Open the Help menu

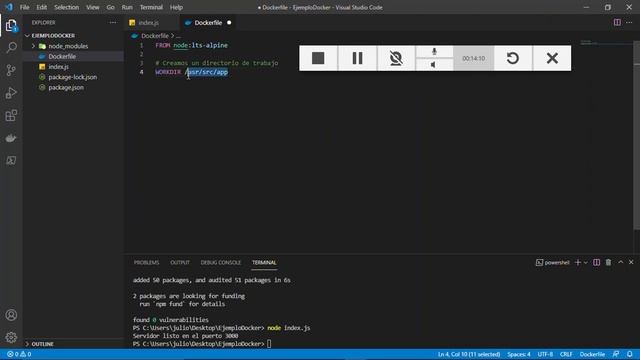point(176,7)
